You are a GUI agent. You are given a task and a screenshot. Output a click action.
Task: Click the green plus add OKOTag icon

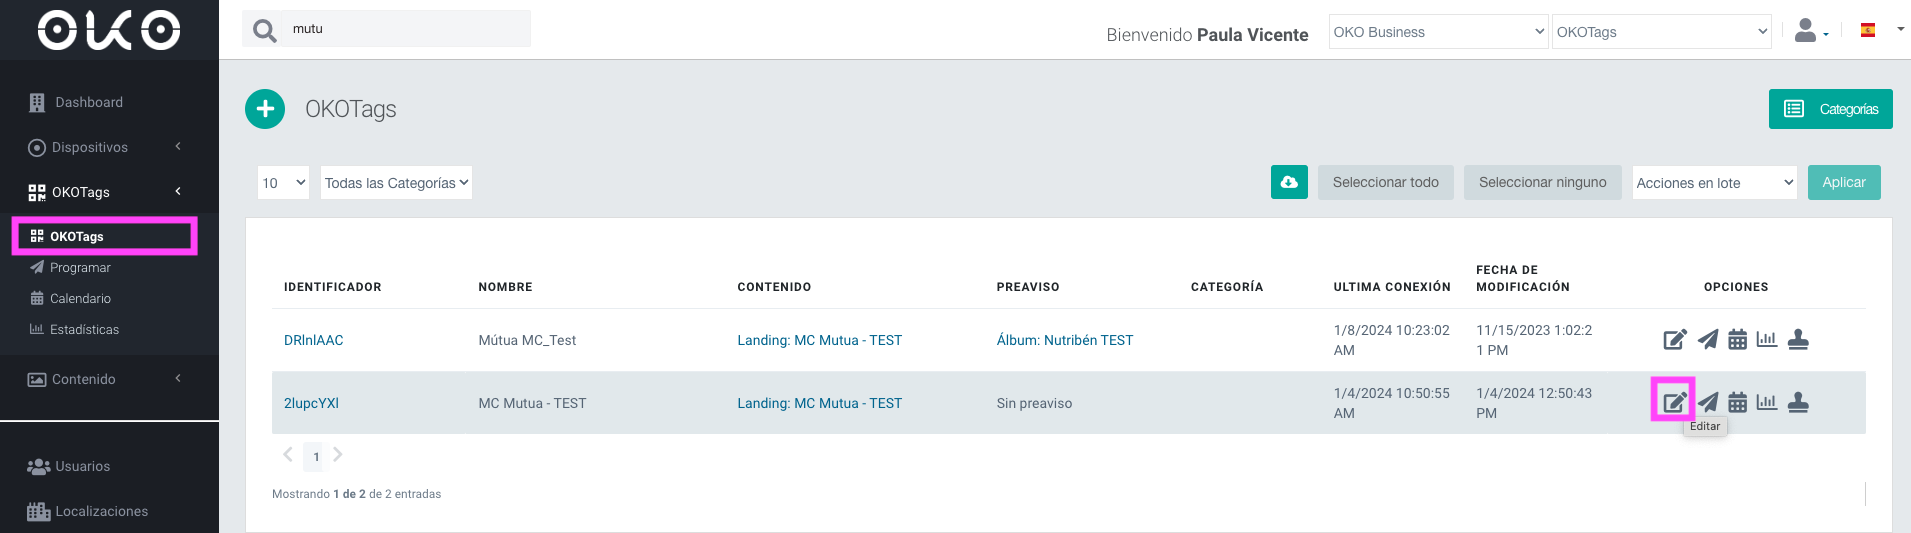(x=265, y=109)
